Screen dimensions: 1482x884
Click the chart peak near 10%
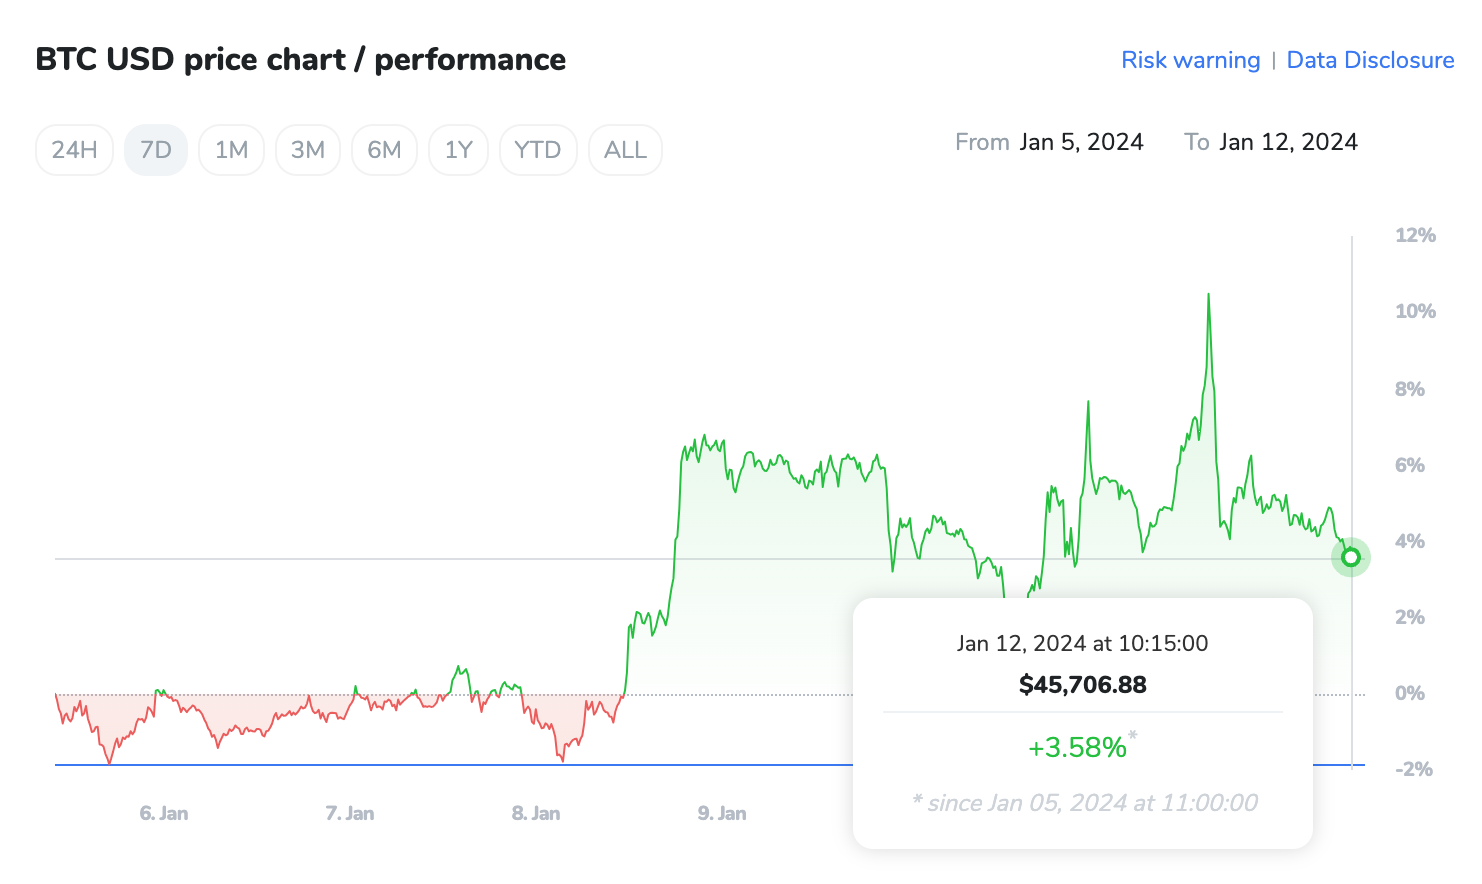pyautogui.click(x=1208, y=295)
